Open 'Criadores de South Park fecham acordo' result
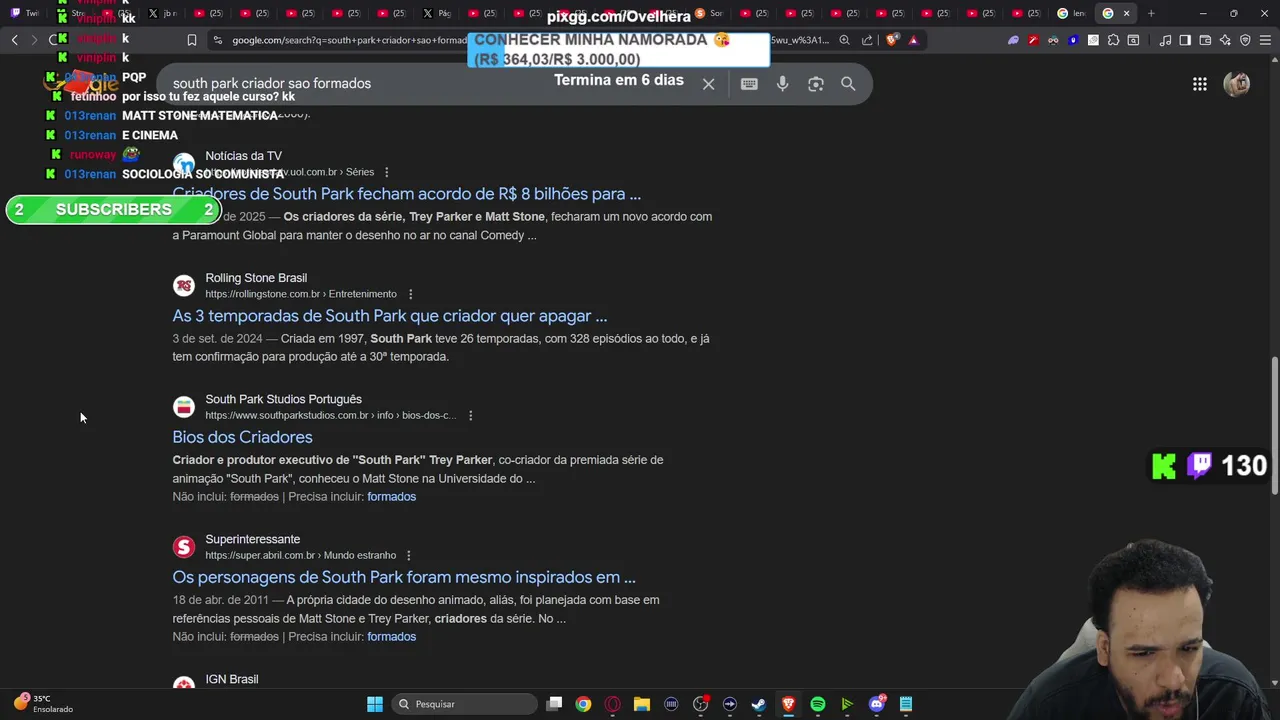Screen dimensions: 1280x720 [406, 194]
